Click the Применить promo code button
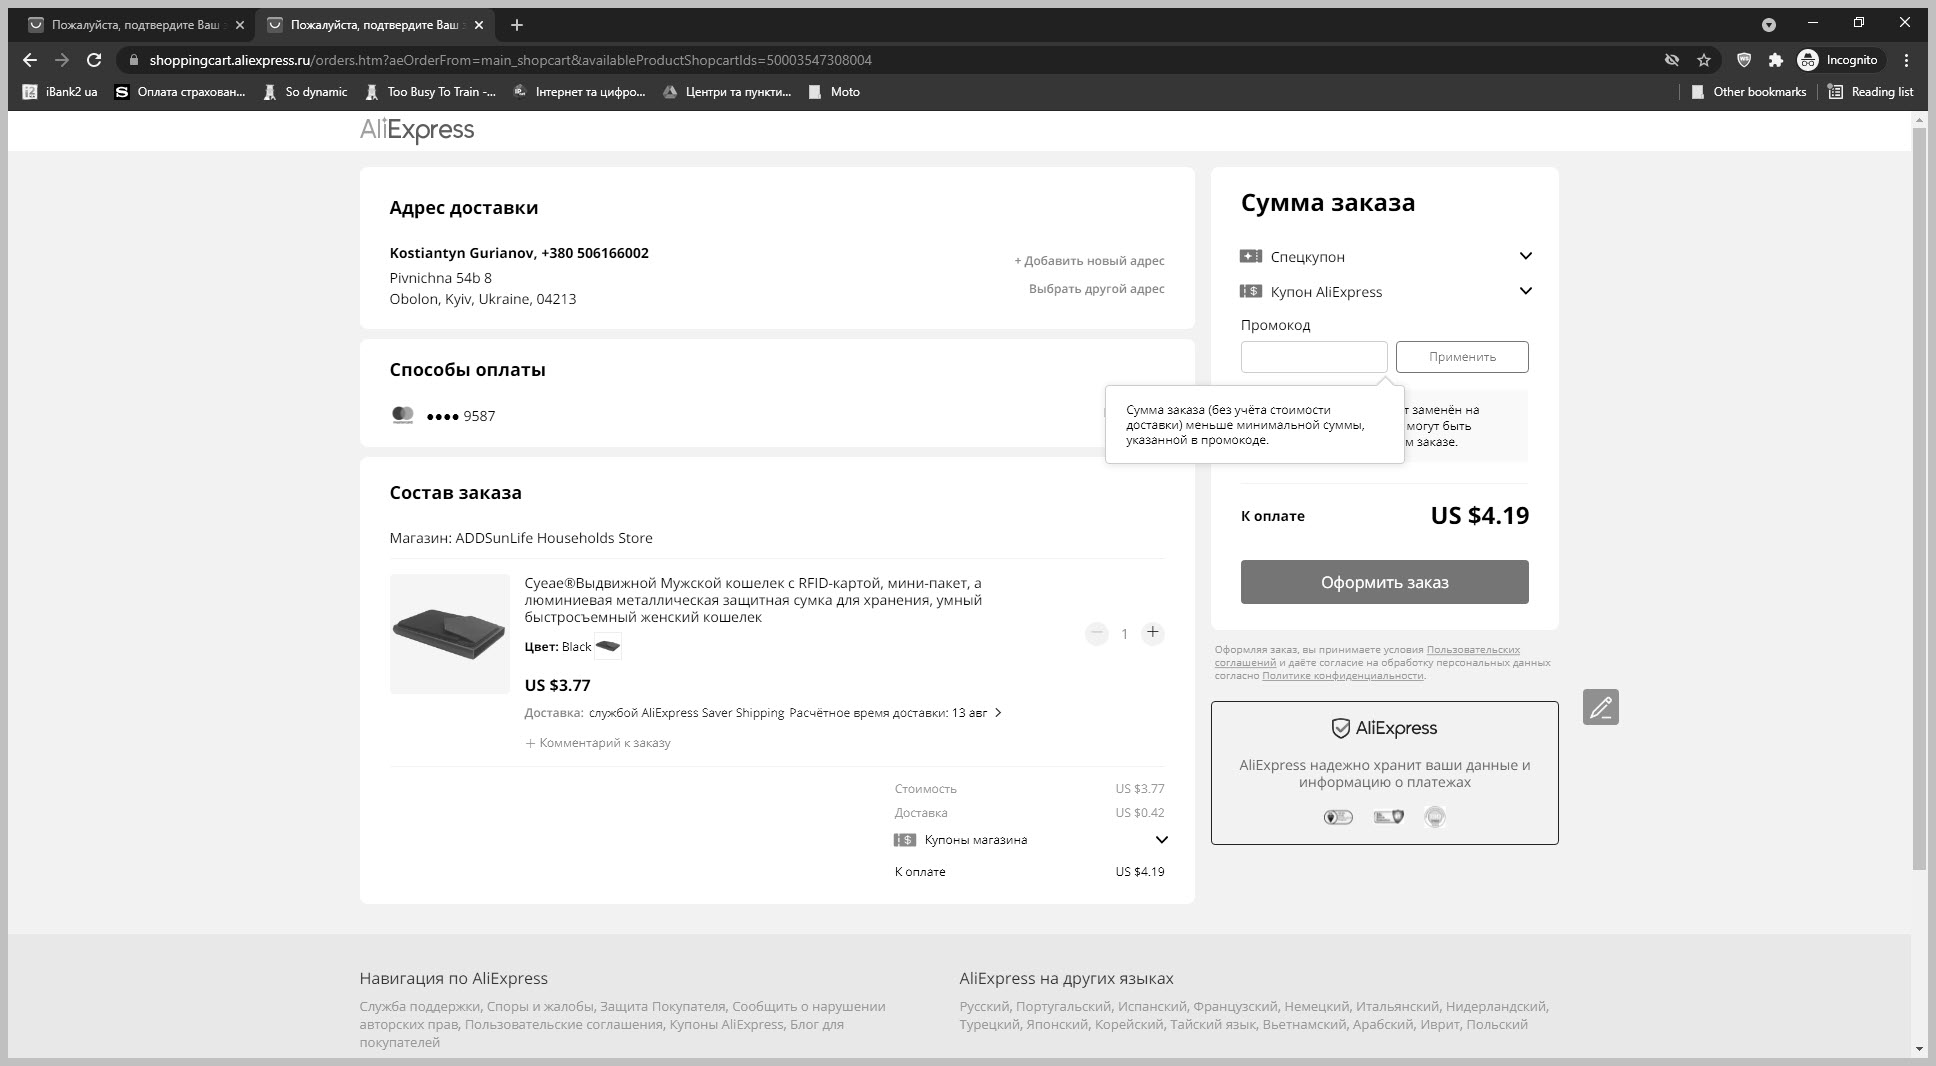This screenshot has height=1066, width=1936. (x=1461, y=357)
